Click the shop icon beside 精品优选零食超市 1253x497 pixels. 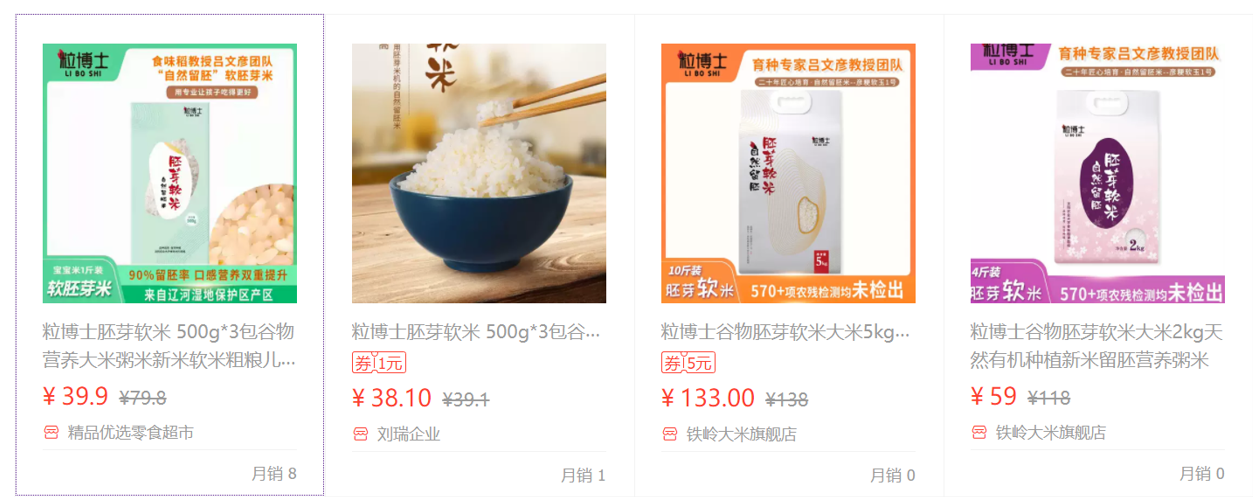click(51, 432)
